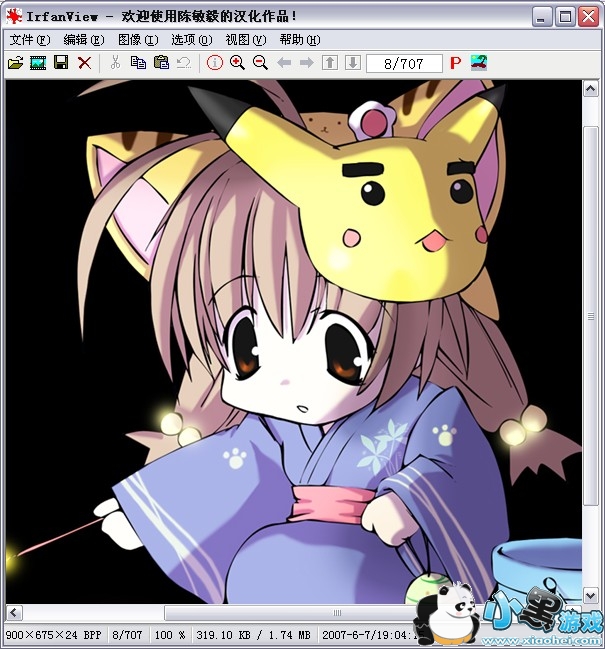Click the Undo arrow icon

point(184,63)
